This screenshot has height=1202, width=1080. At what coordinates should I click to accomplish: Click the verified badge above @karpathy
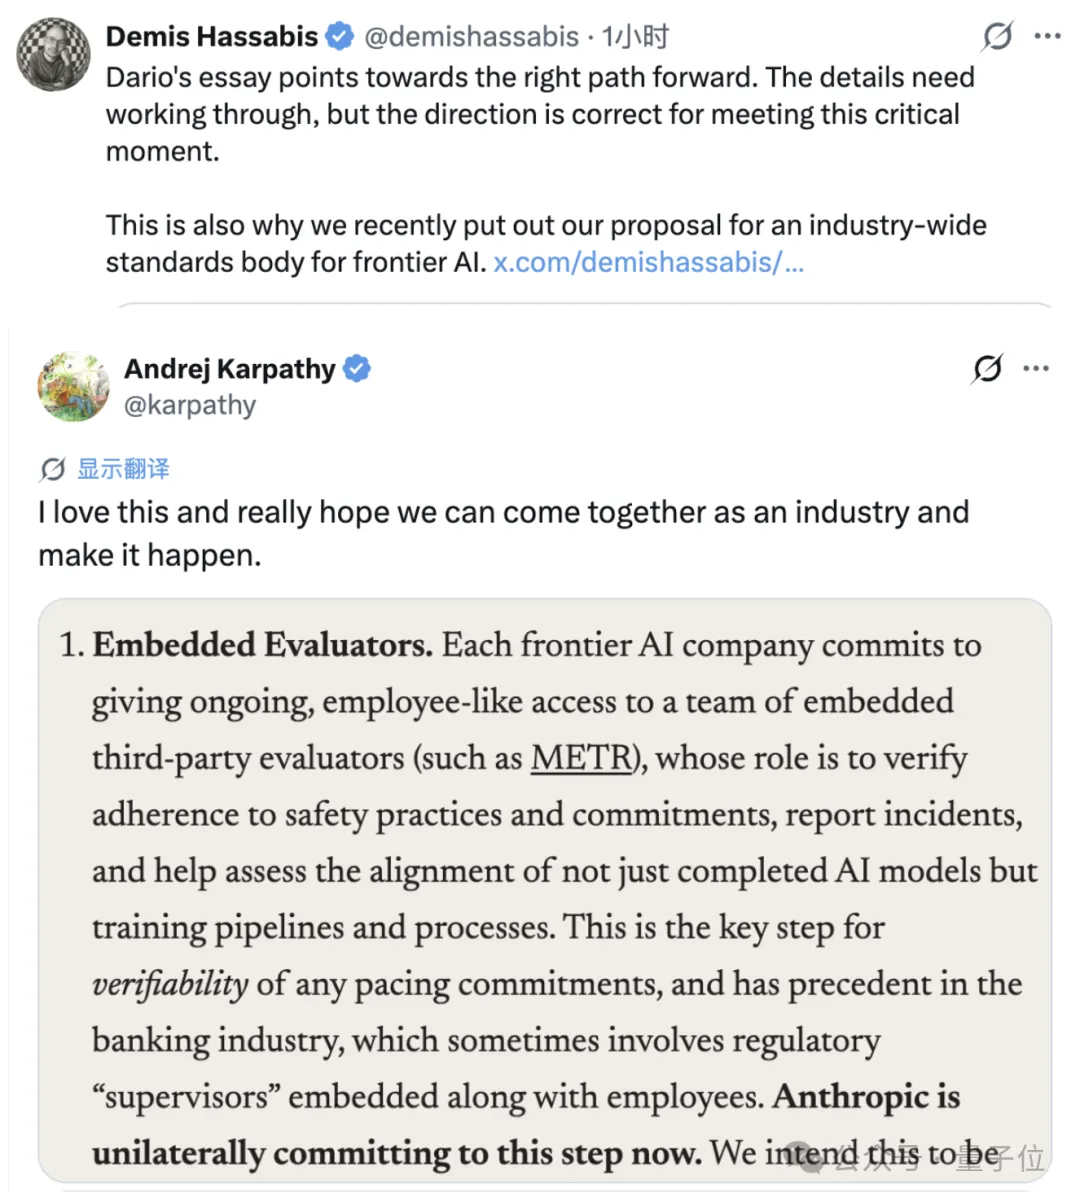coord(357,369)
